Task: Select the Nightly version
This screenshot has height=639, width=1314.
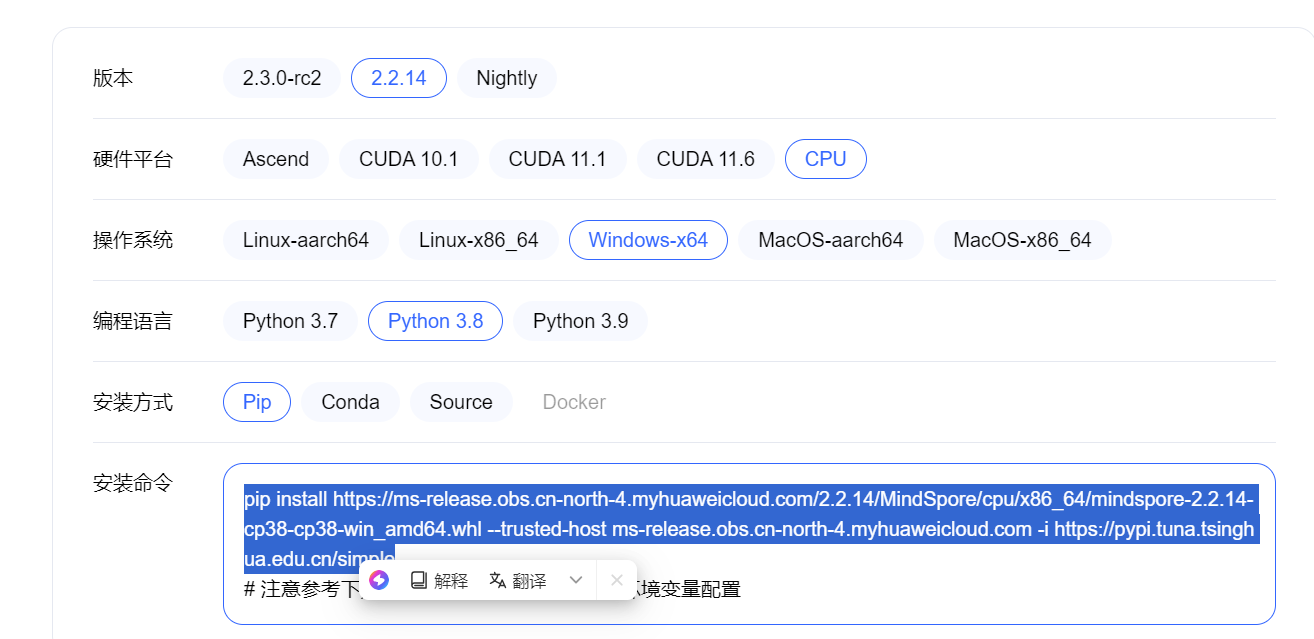Action: tap(507, 78)
